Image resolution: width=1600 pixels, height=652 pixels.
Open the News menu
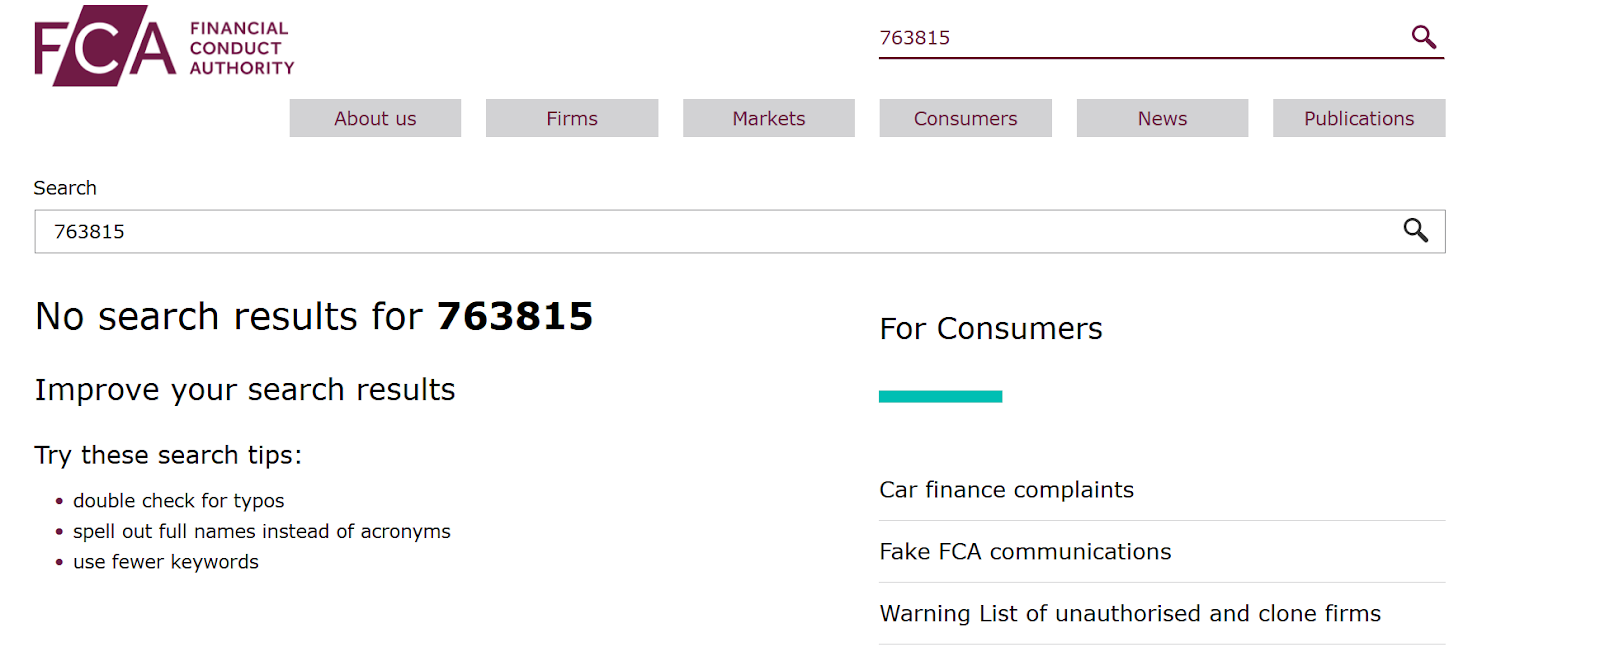(1162, 118)
